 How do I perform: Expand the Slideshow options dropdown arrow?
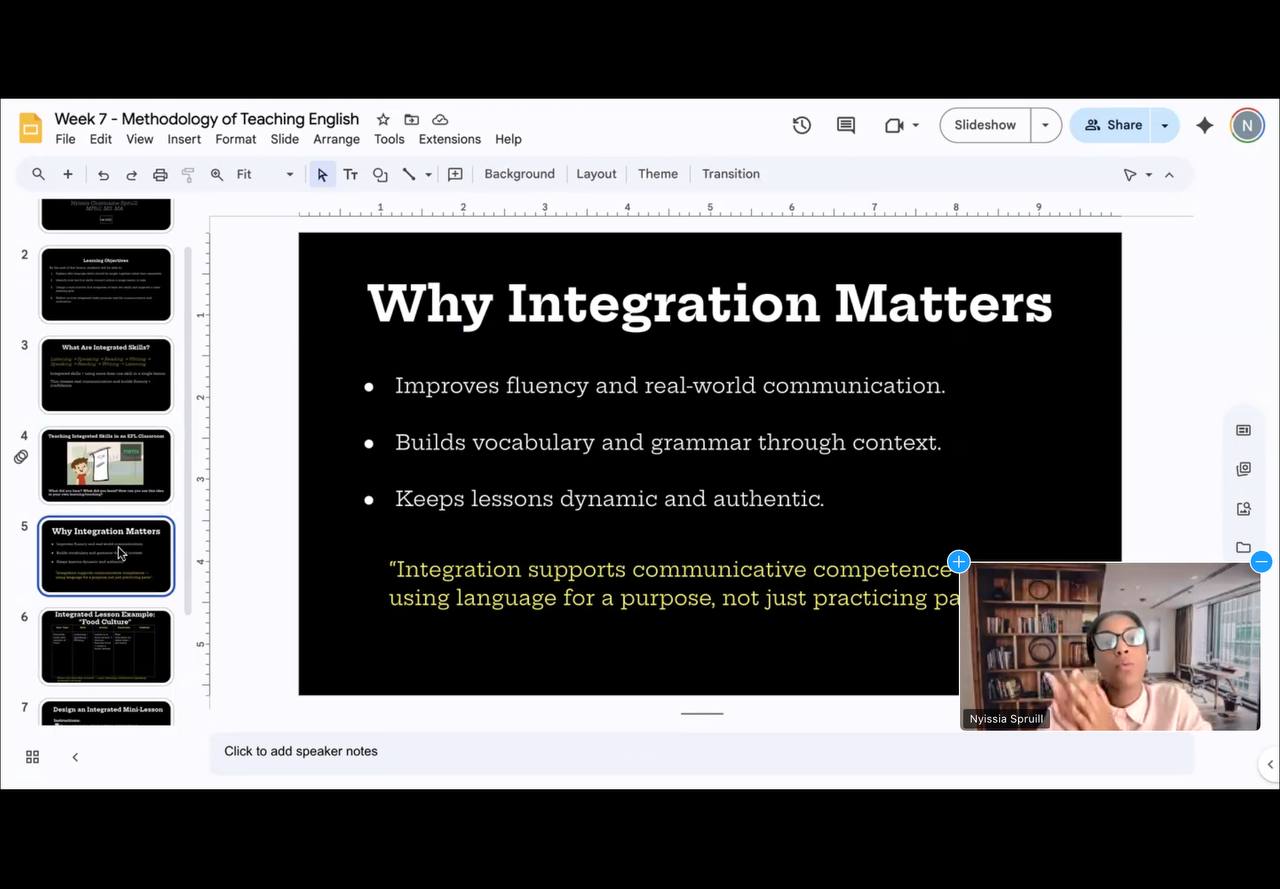pyautogui.click(x=1045, y=125)
